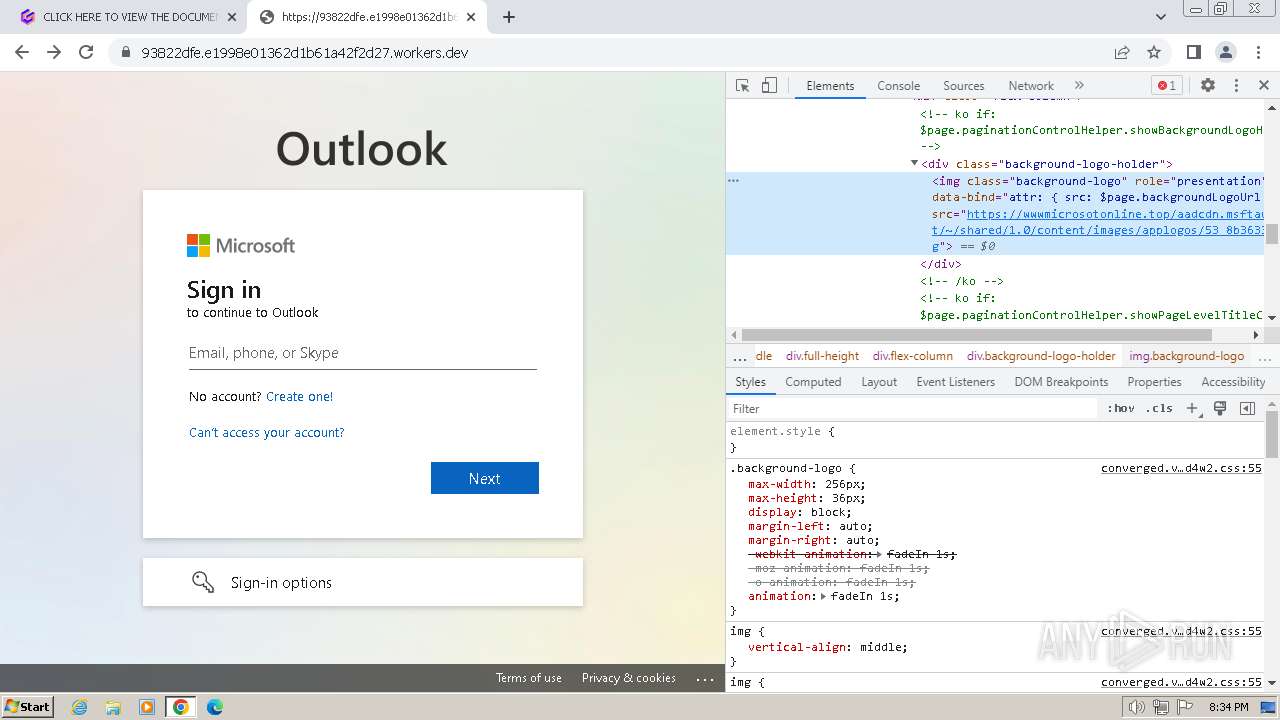Open the Layout tab
The image size is (1280, 720).
click(x=879, y=382)
